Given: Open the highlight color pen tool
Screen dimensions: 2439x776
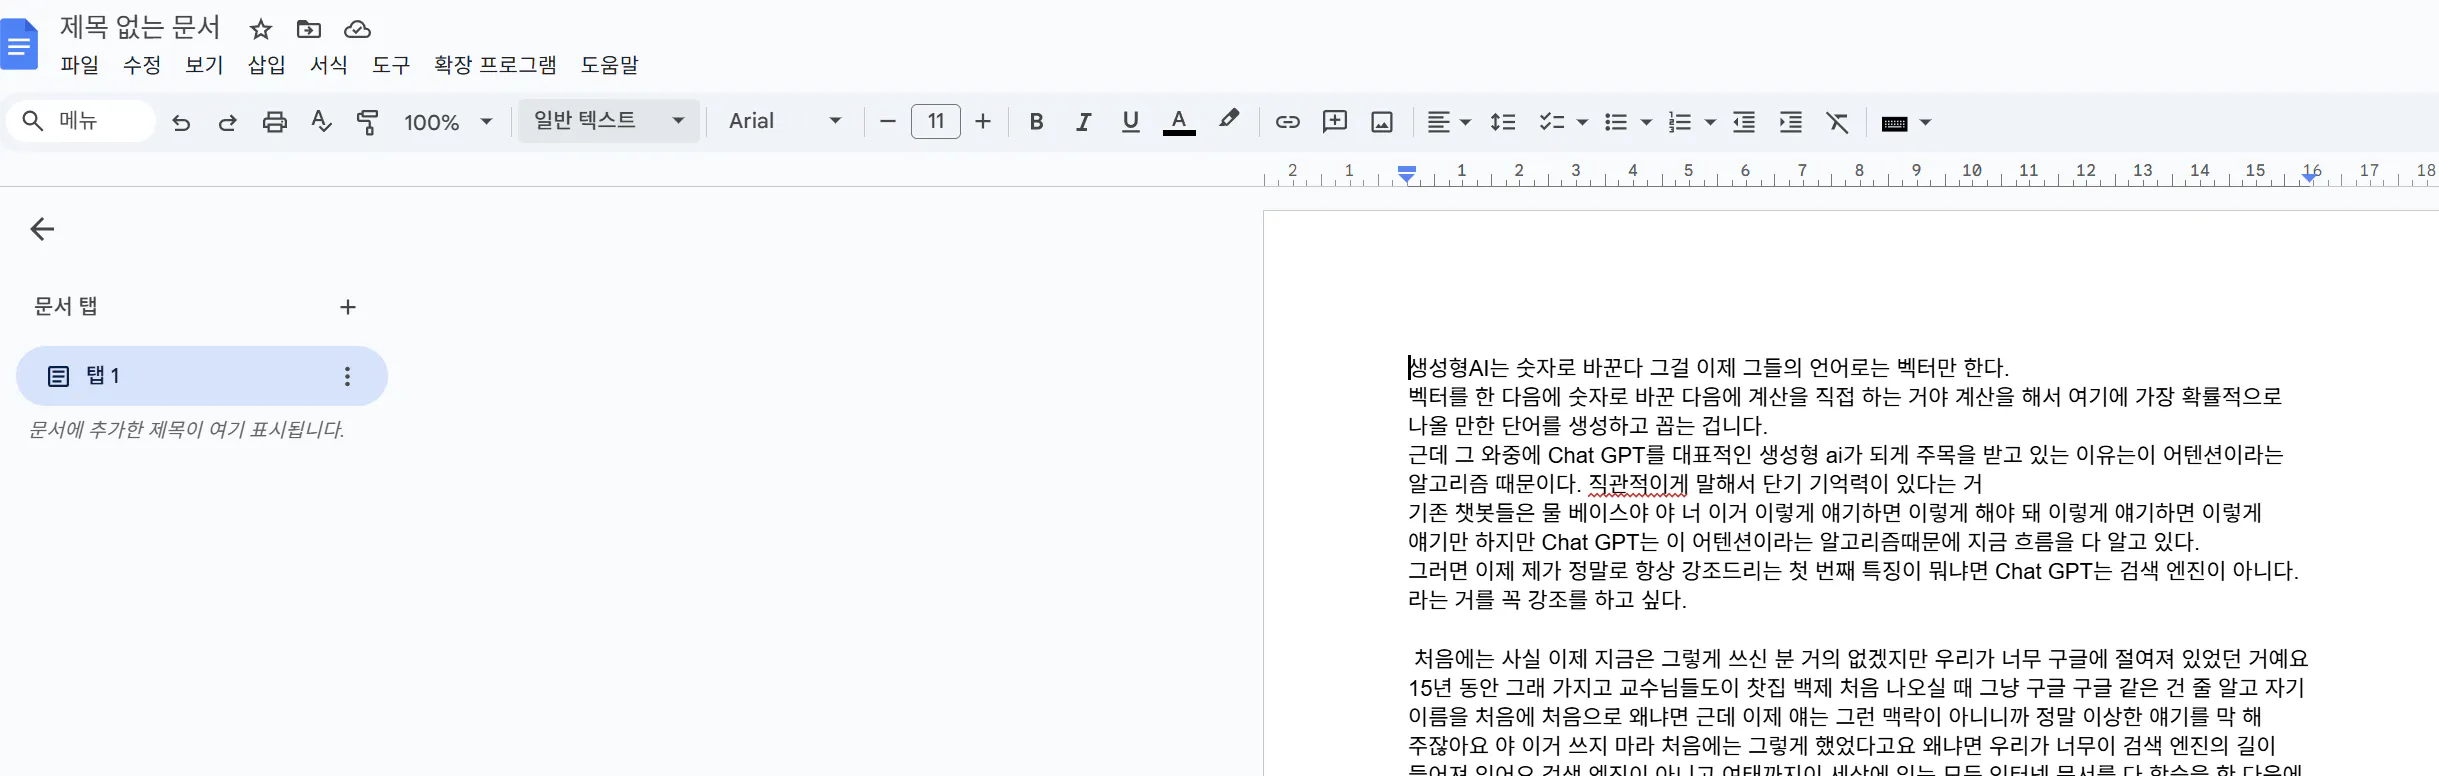Looking at the screenshot, I should coord(1229,120).
